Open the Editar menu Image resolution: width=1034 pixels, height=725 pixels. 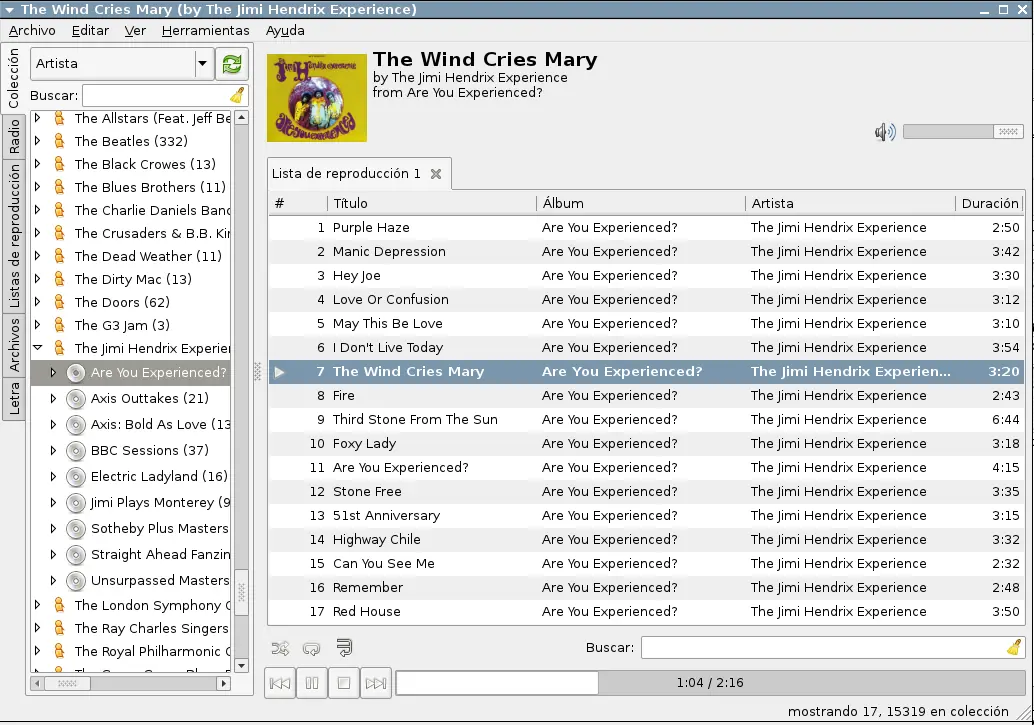90,30
